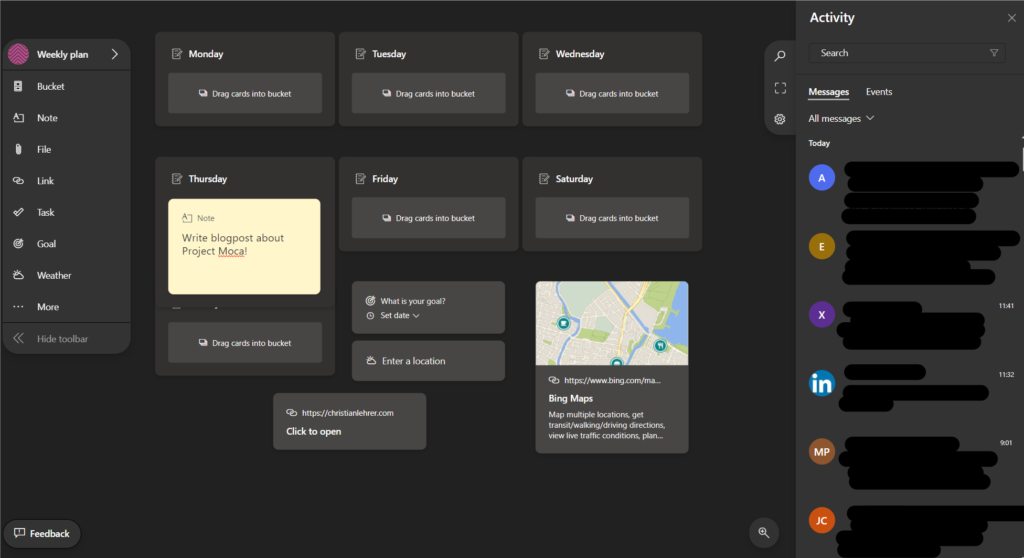
Task: Select the Monday bucket title
Action: (x=206, y=54)
